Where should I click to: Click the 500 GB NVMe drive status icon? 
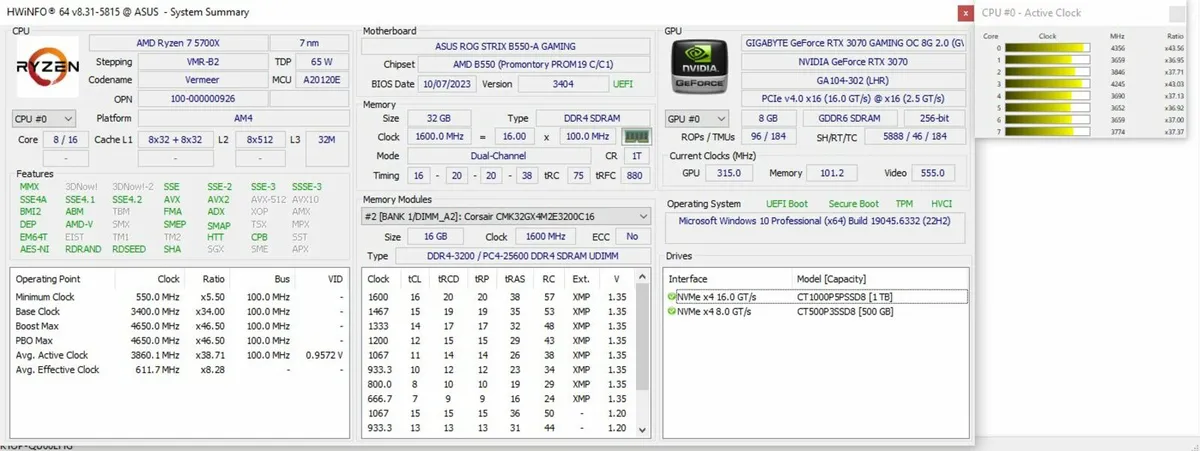(x=671, y=312)
